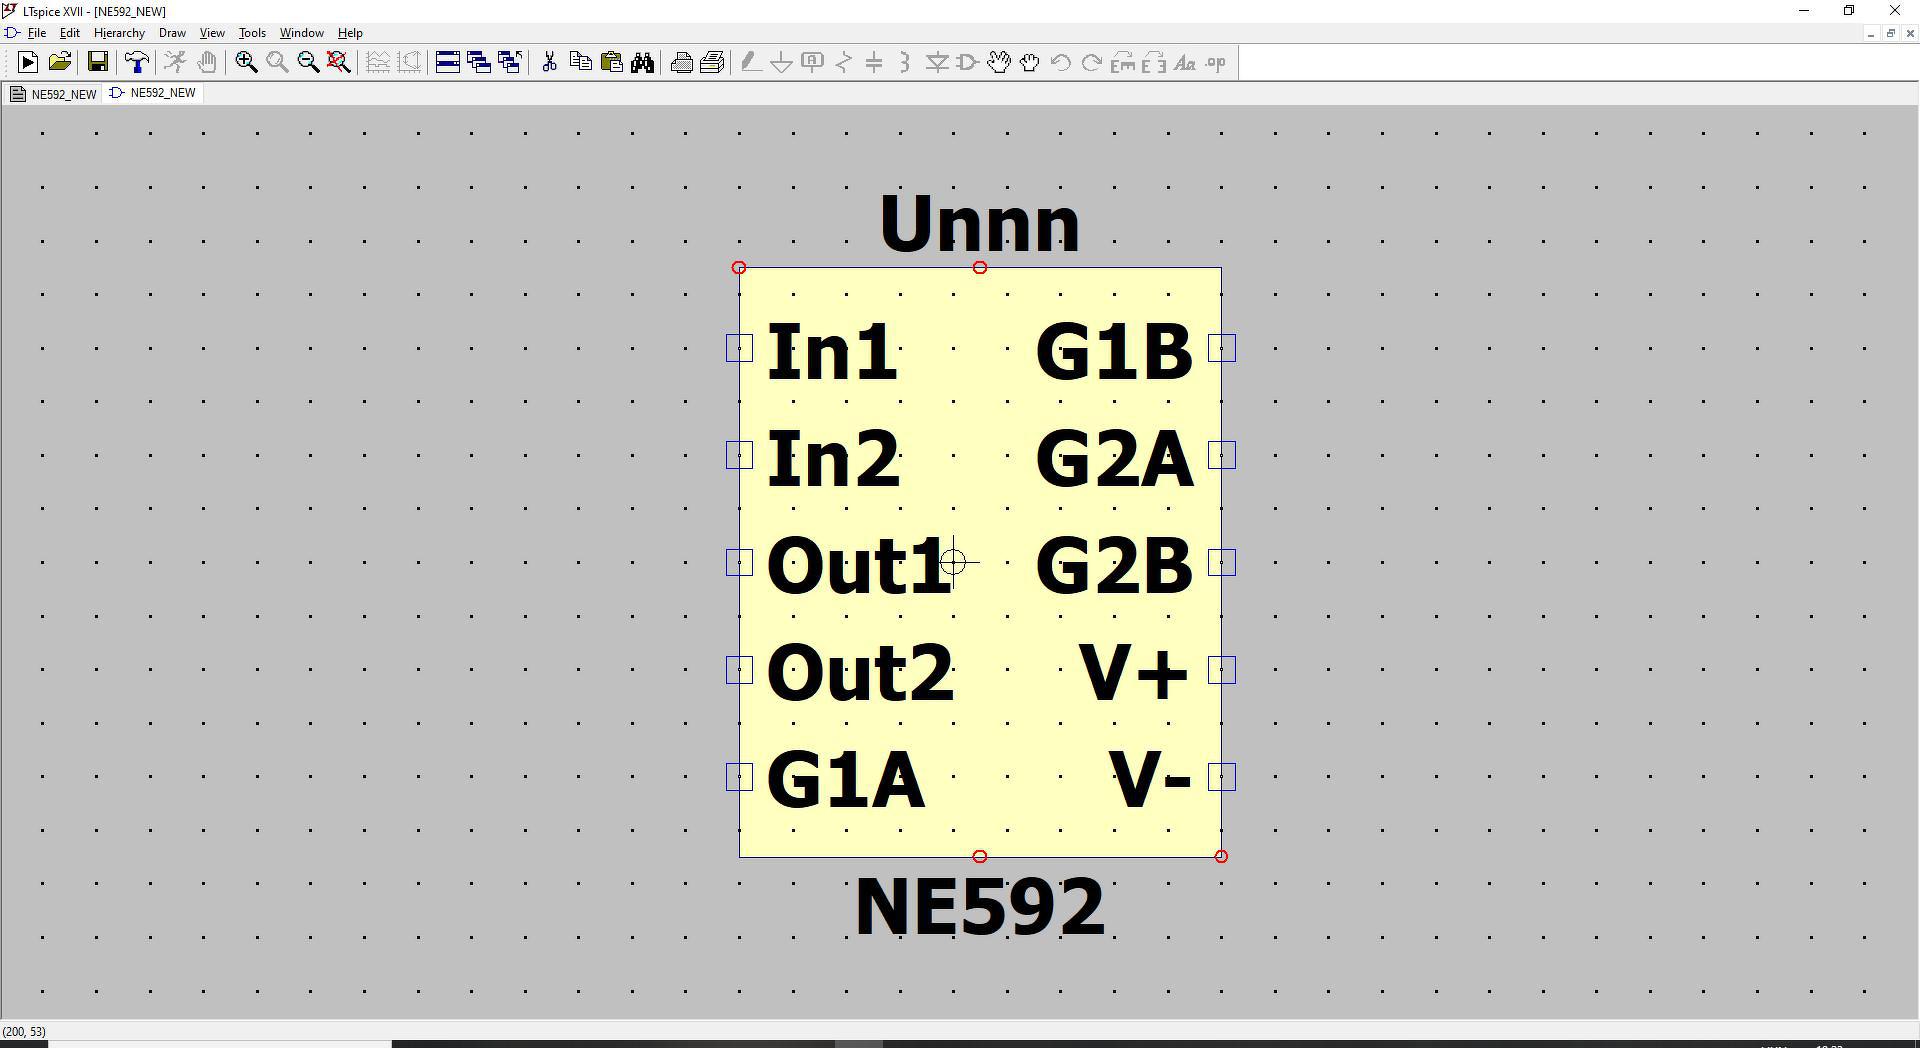Click the Redo arrow icon
1920x1048 pixels.
point(1092,63)
